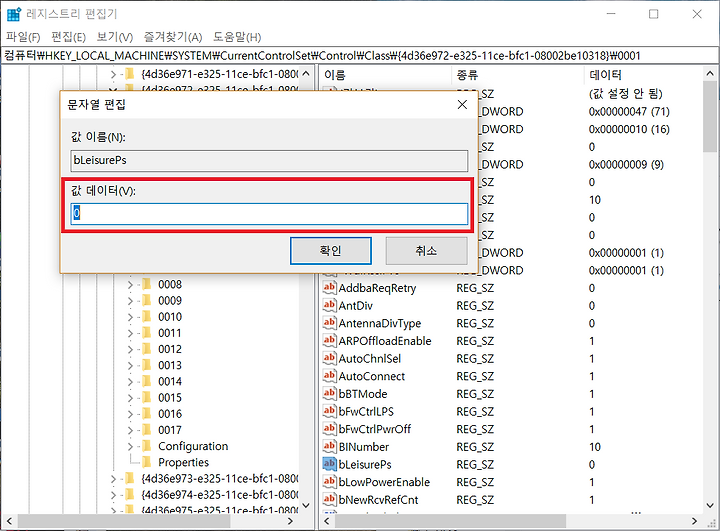Click the folder icon of key 0016
Viewport: 720px width, 531px height.
pyautogui.click(x=146, y=413)
